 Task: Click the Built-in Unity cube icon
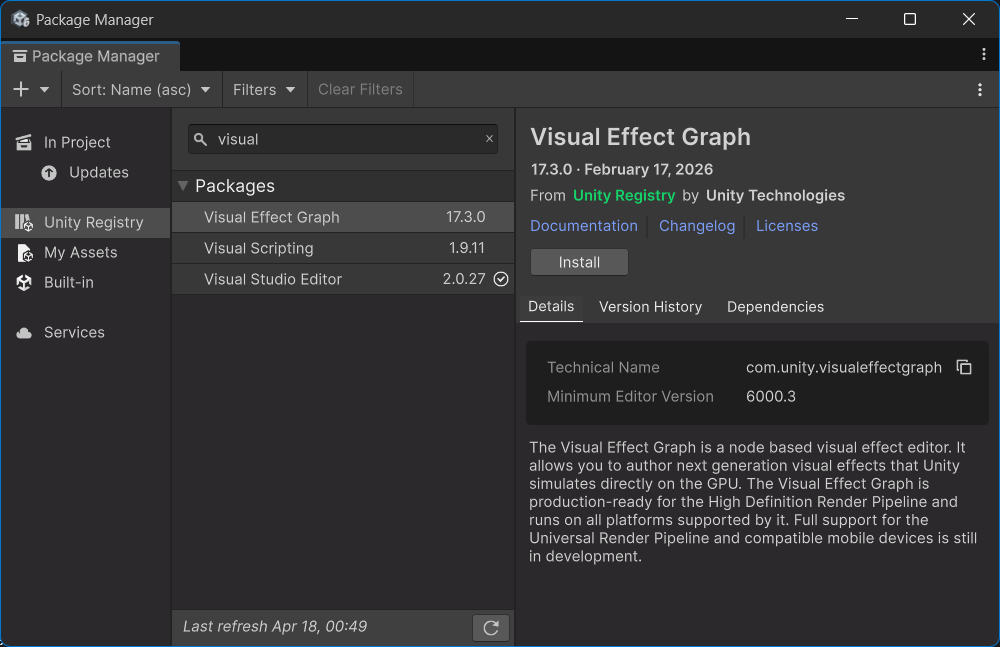tap(24, 283)
